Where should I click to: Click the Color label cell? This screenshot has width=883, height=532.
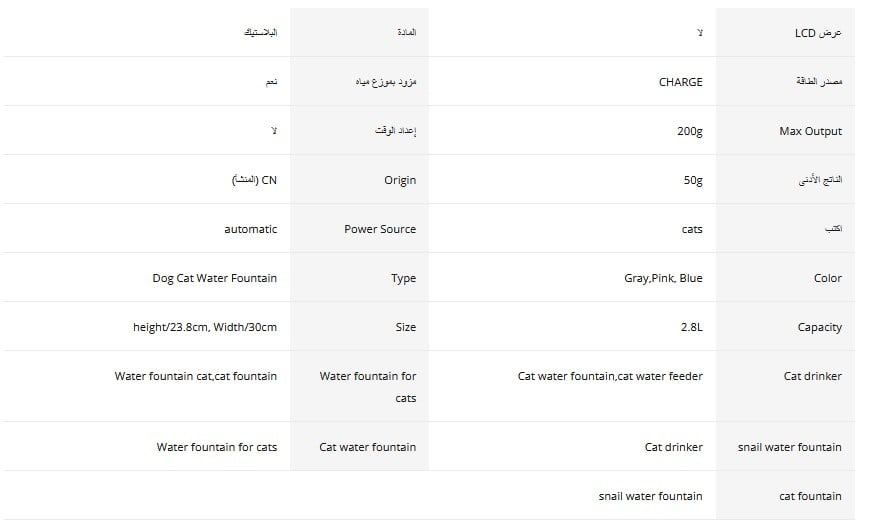(827, 278)
